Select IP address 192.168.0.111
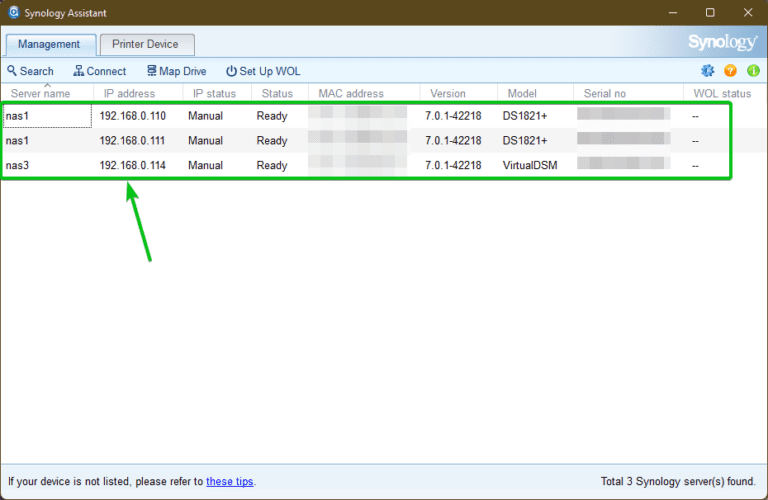Image resolution: width=768 pixels, height=500 pixels. (x=133, y=141)
